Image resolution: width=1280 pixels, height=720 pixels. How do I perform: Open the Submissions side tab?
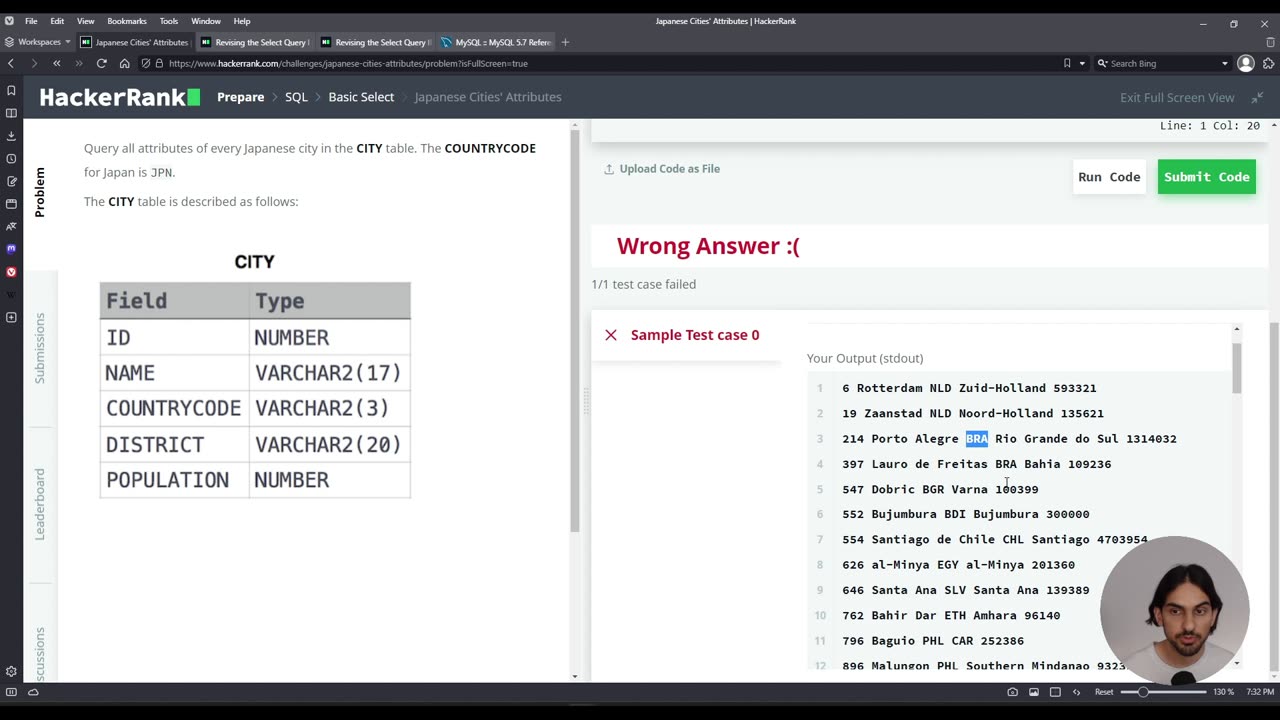point(40,348)
